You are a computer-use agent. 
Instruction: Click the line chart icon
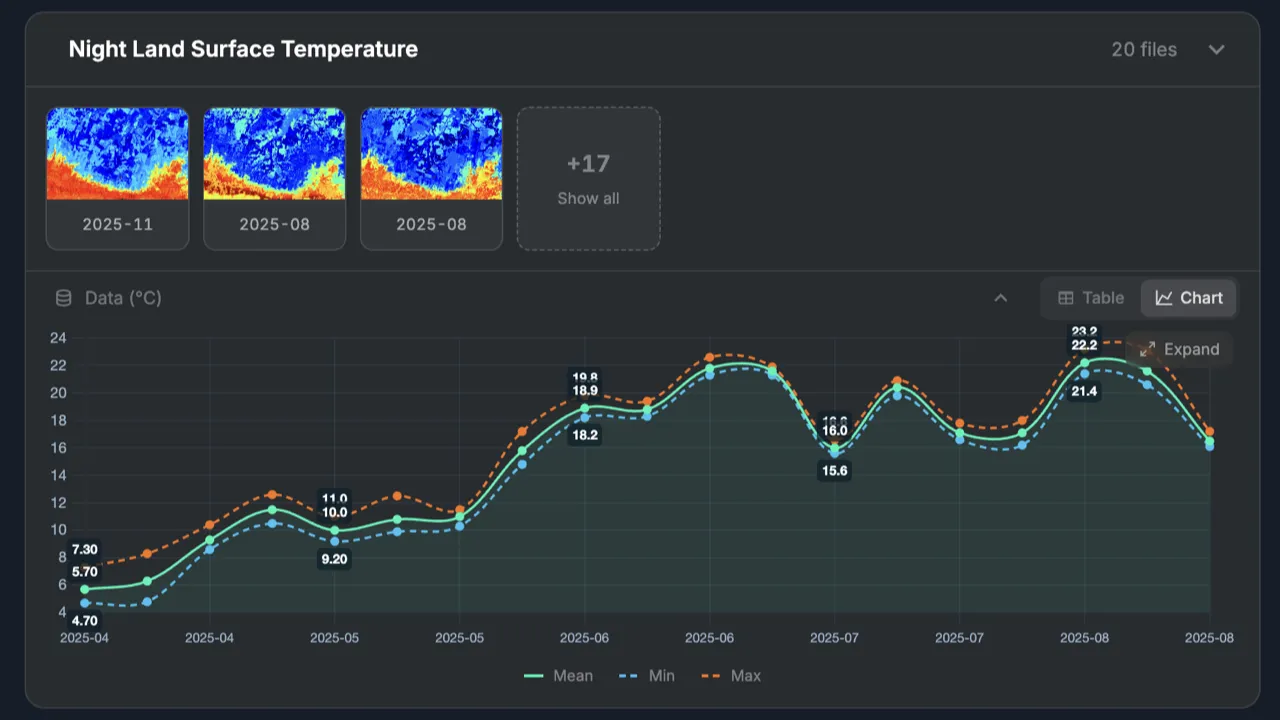1164,298
